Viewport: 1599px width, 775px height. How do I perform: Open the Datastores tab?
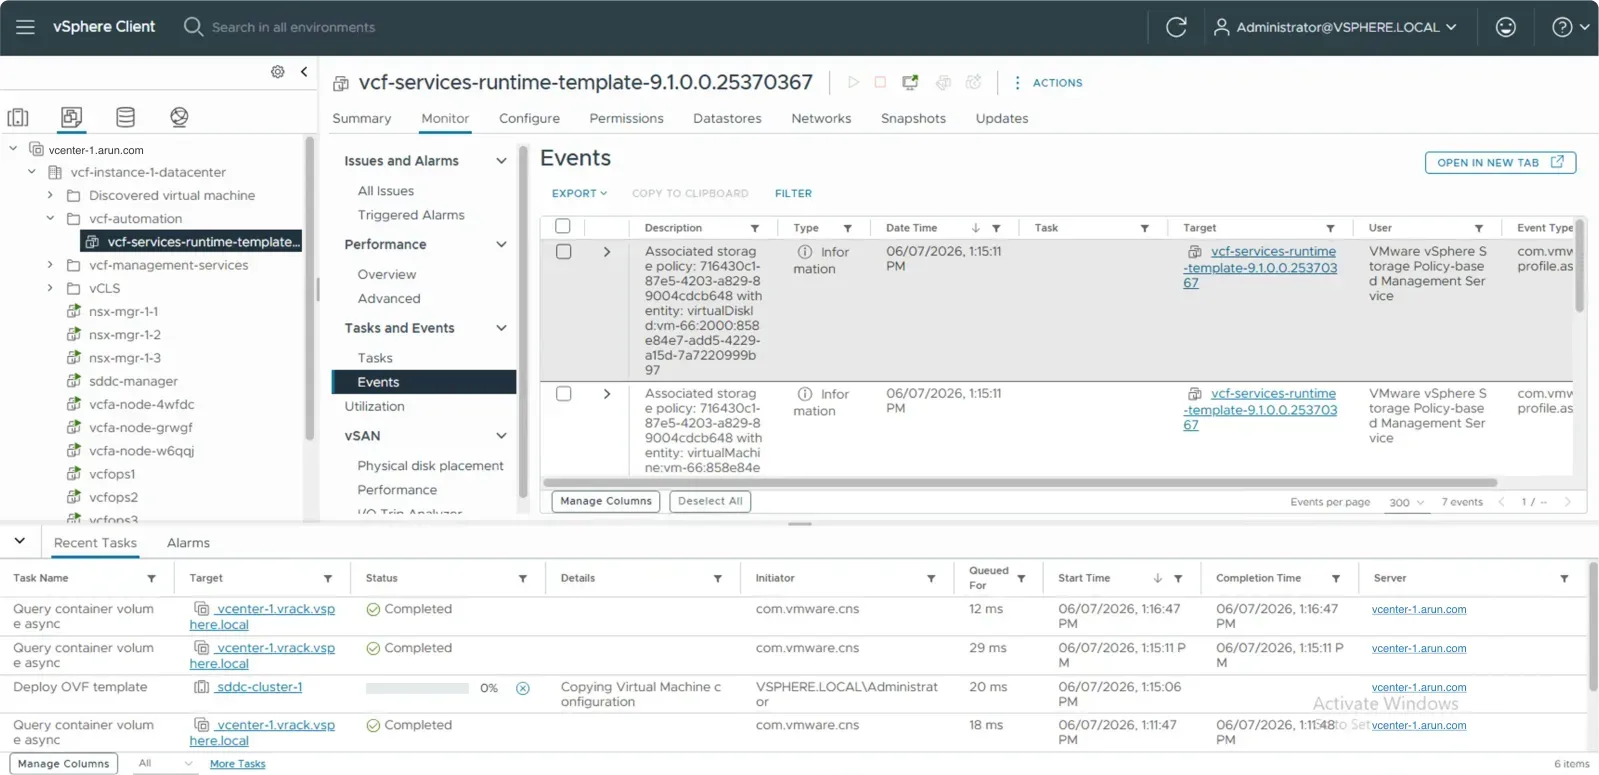click(x=727, y=118)
